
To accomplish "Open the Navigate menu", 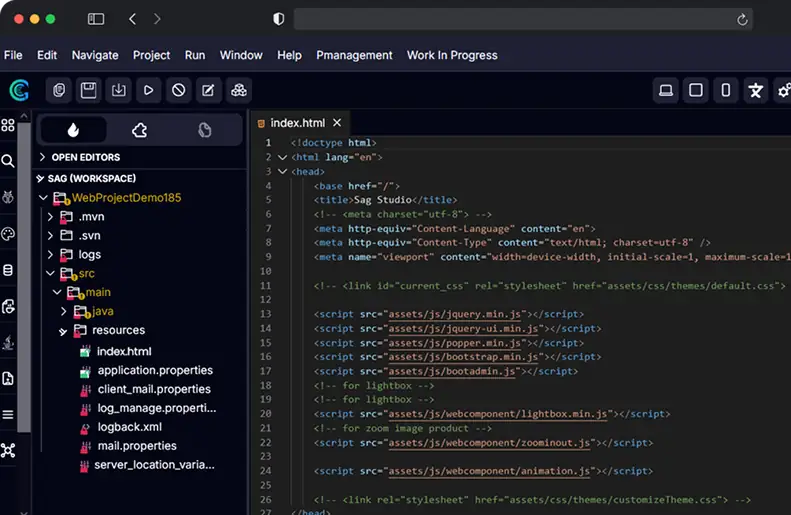I will [95, 55].
